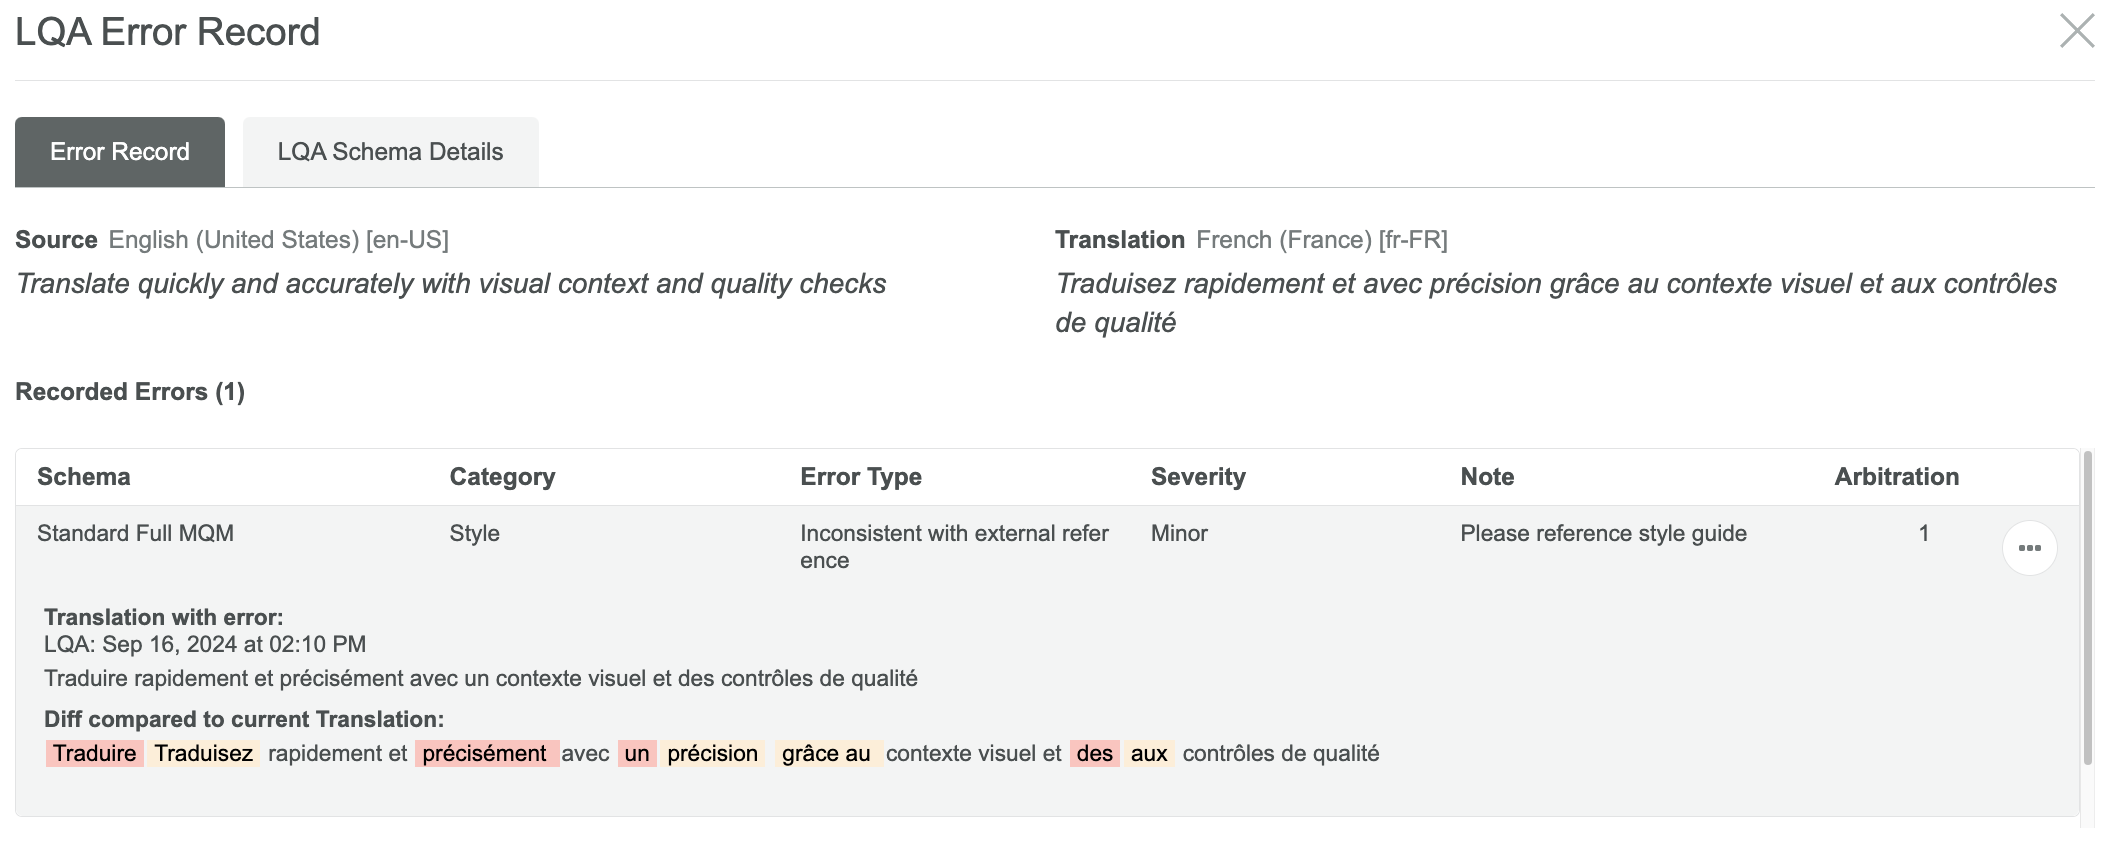Switch back to the Error Record tab
Screen dimensions: 2113x844
[117, 151]
